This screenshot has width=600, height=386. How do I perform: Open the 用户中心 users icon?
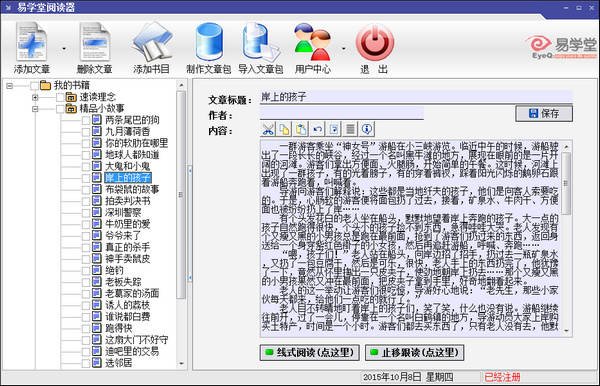313,41
